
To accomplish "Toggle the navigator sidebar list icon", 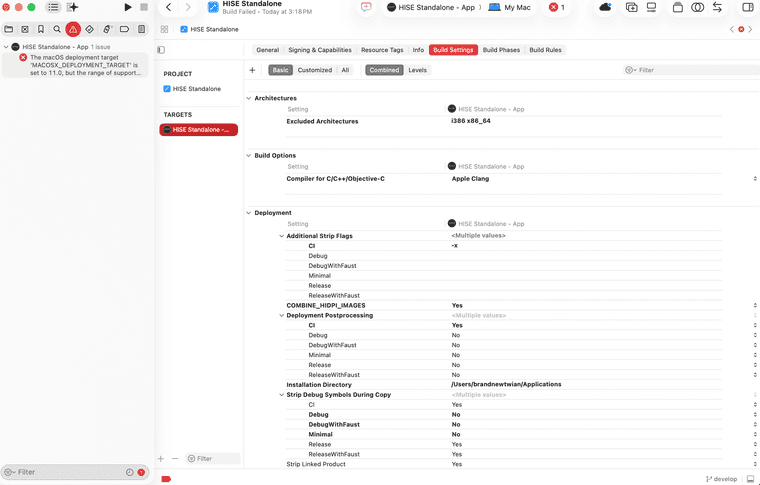I will click(x=53, y=7).
